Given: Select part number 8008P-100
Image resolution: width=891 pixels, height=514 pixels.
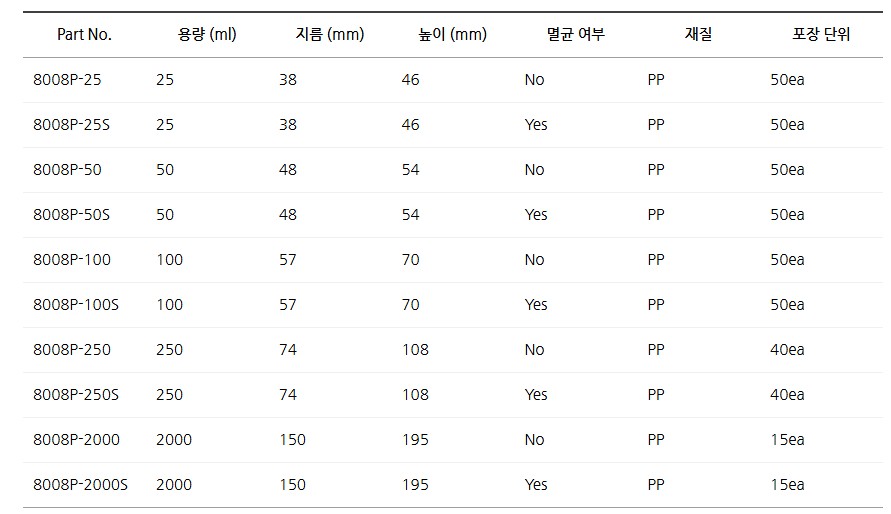Looking at the screenshot, I should click(72, 260).
